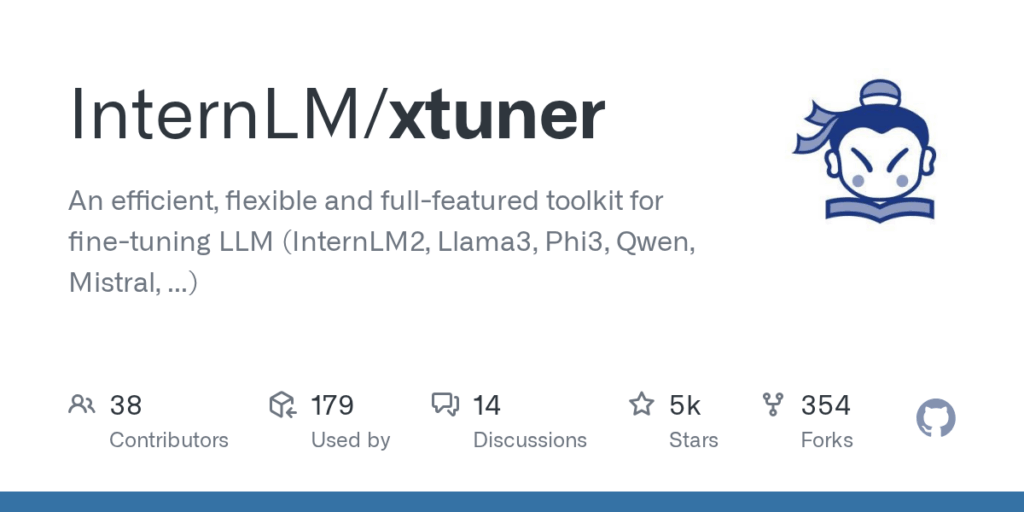Select the Contributors label
The image size is (1024, 512).
pos(169,440)
